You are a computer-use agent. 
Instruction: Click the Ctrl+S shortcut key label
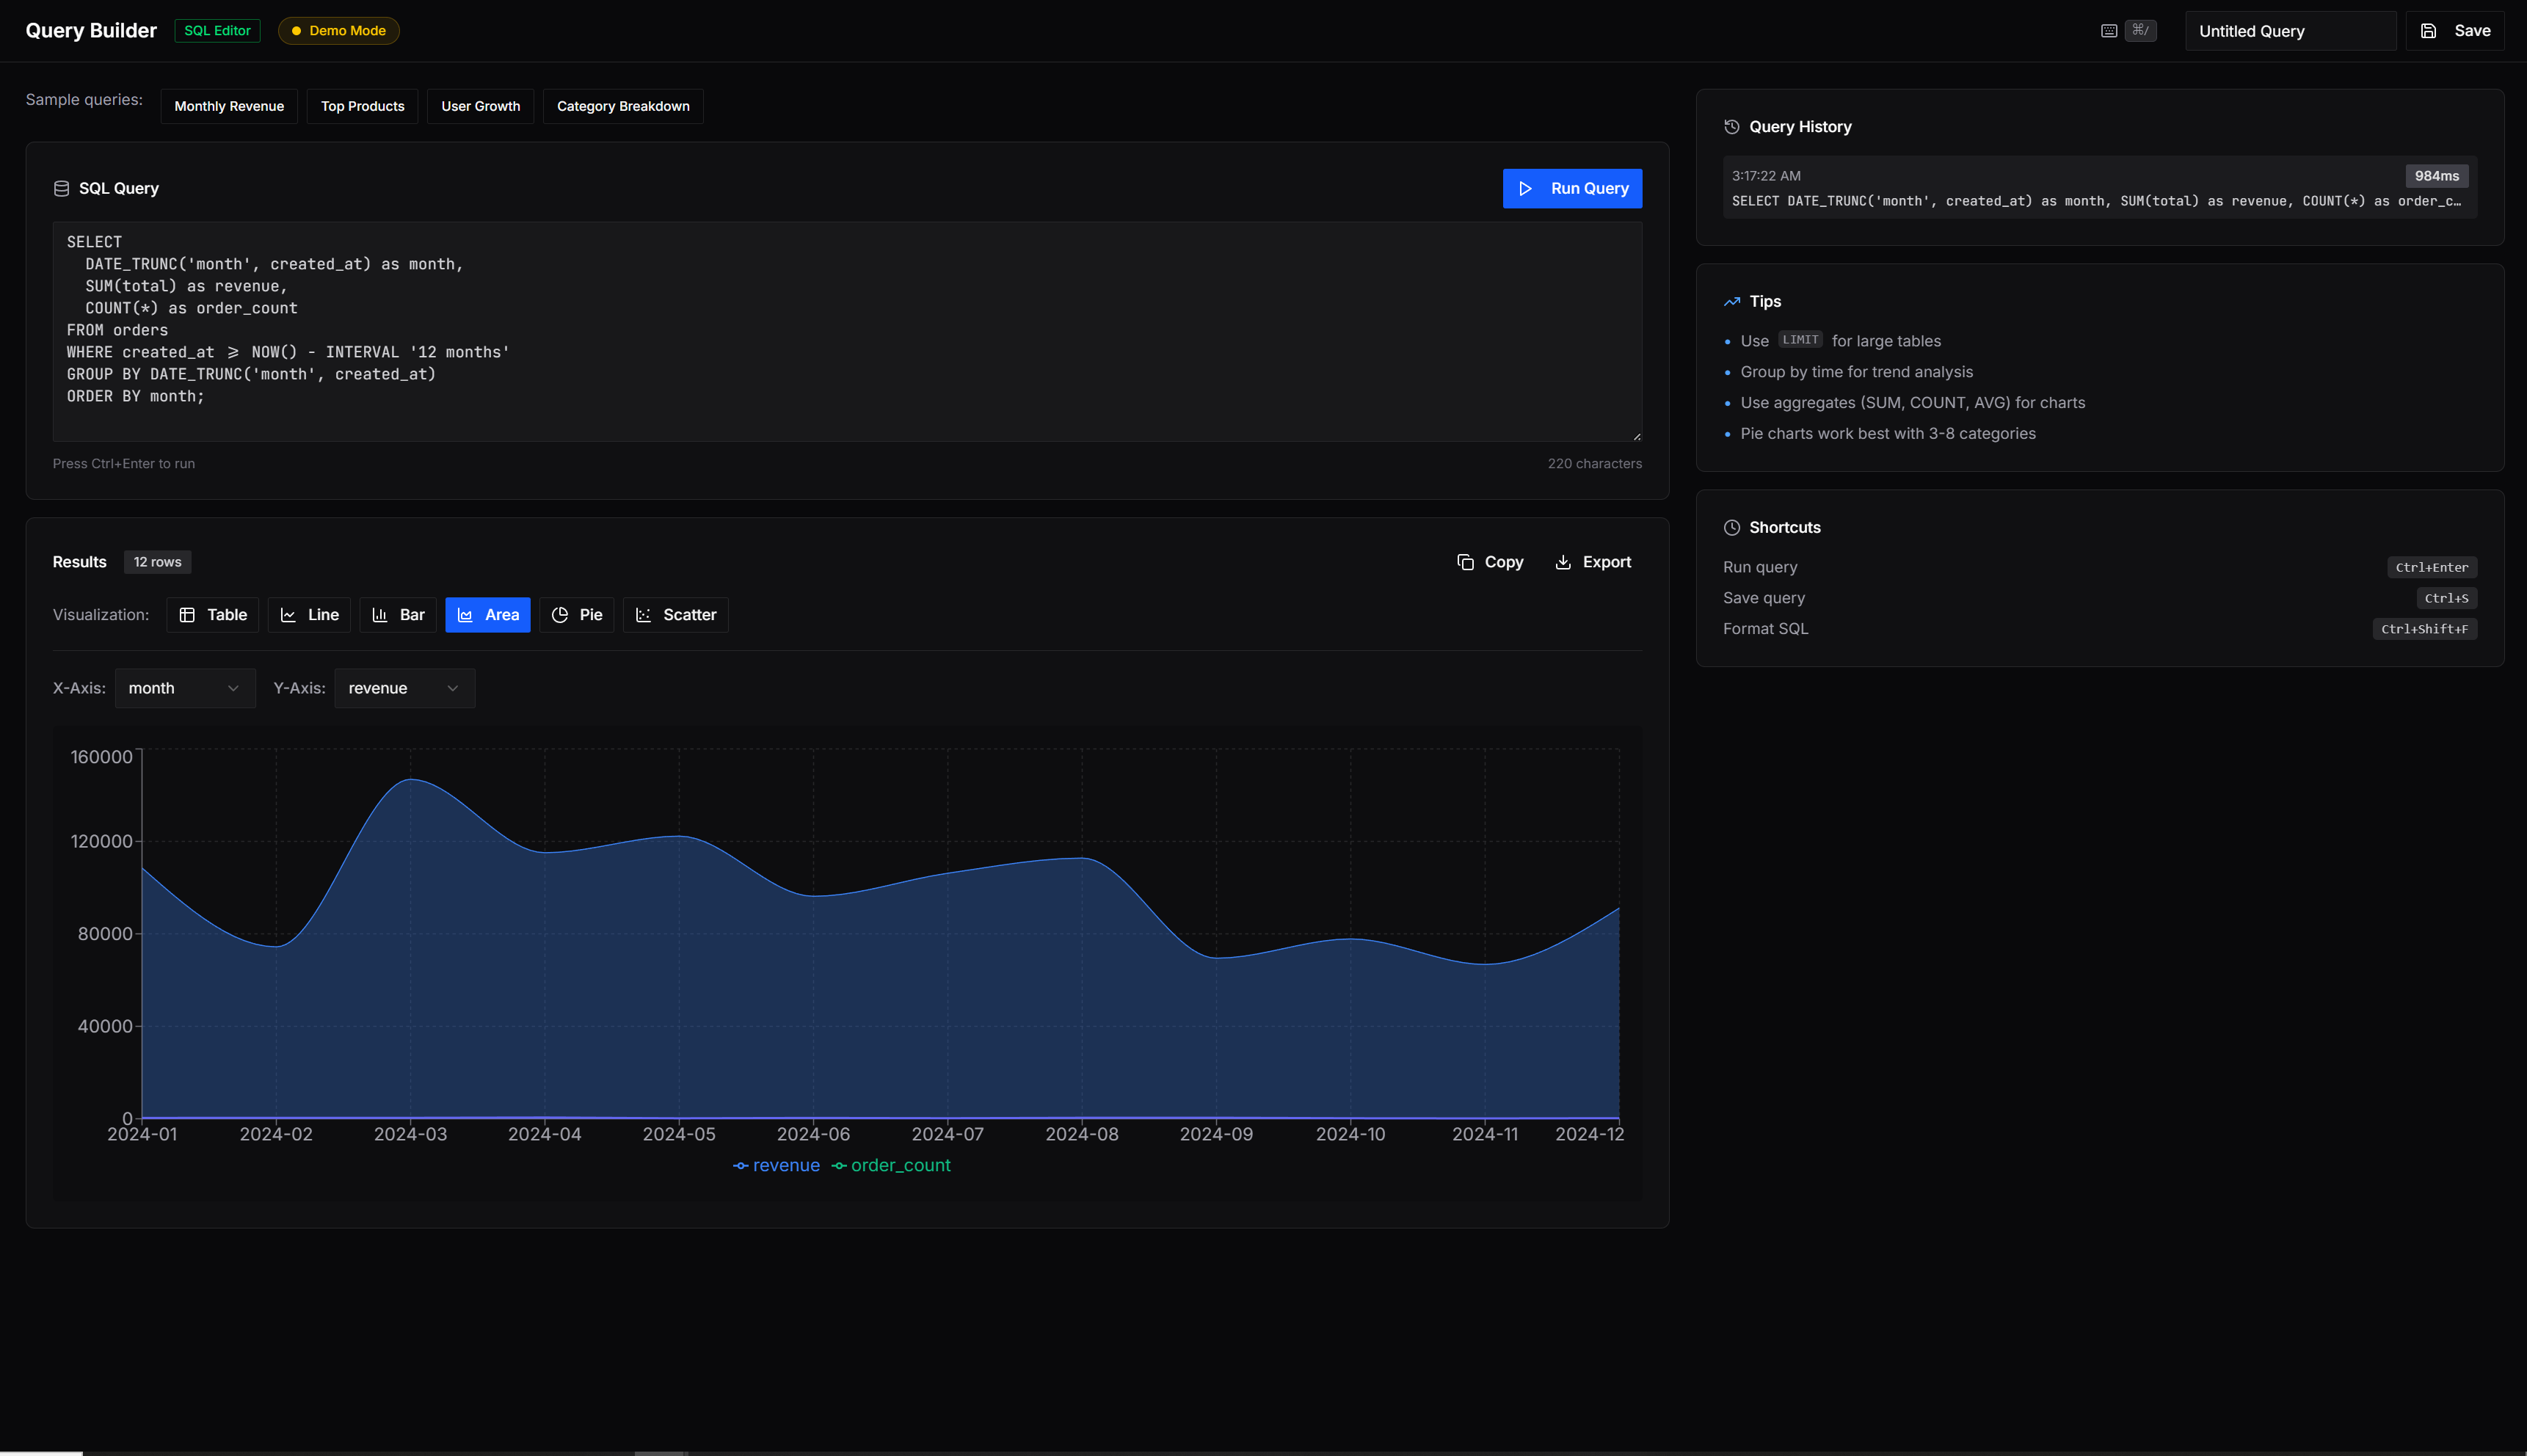(x=2447, y=598)
